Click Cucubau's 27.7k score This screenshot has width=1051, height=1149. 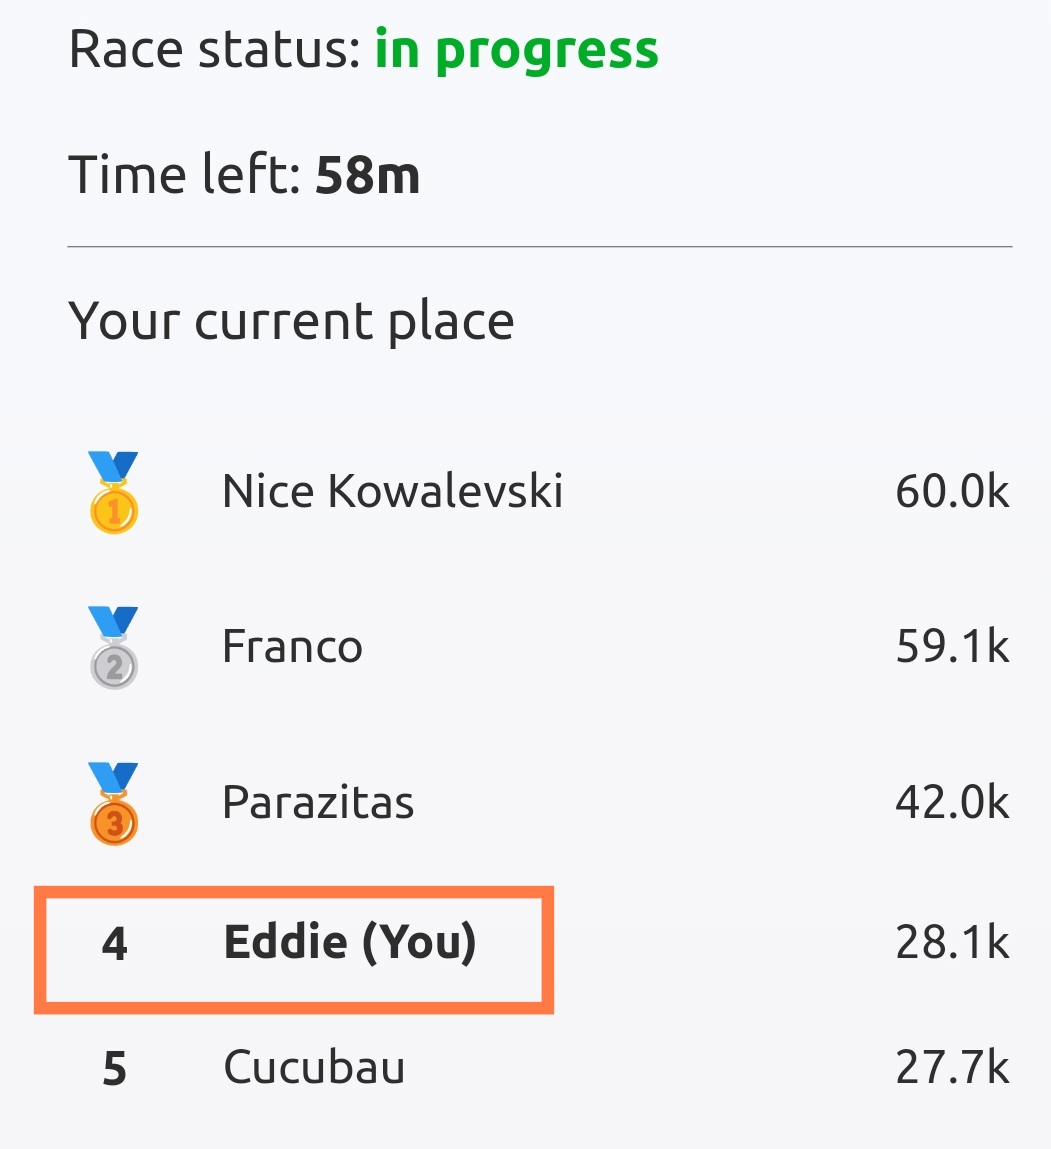coord(952,1068)
